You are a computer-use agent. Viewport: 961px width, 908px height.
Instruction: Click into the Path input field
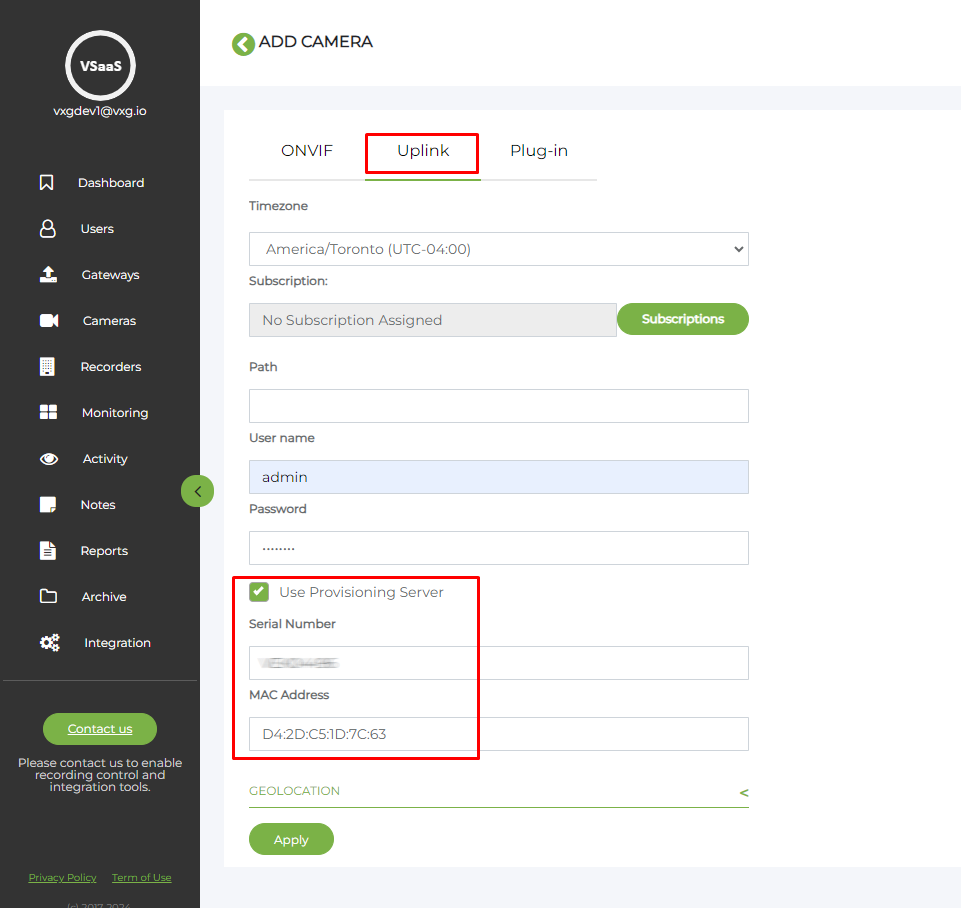(498, 406)
